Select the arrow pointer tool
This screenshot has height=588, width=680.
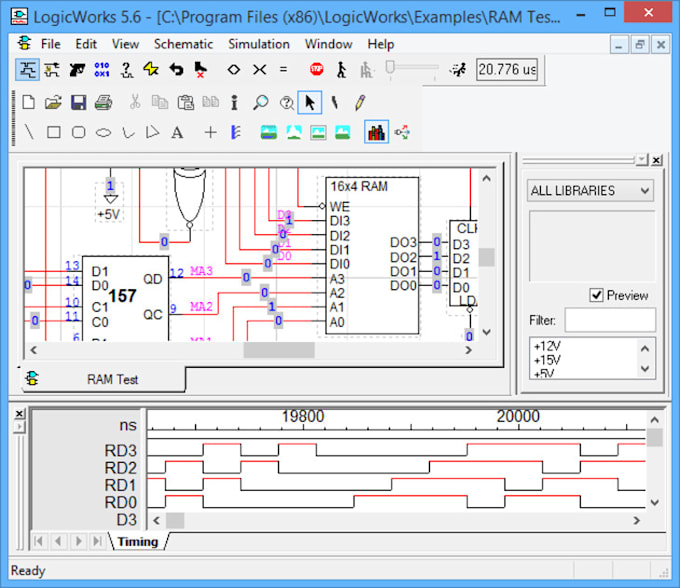310,103
